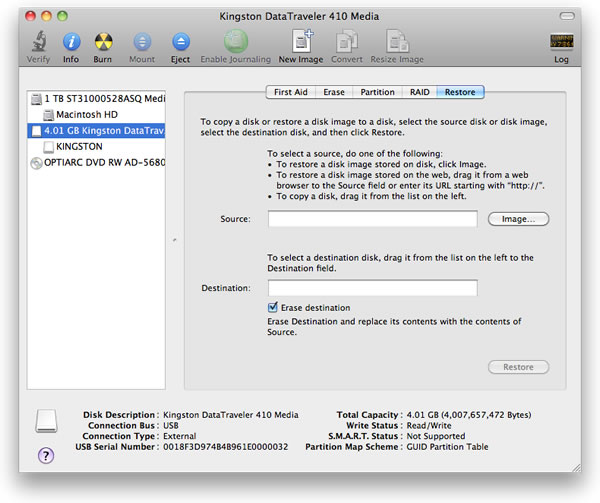Click inside the Source field

[x=372, y=218]
